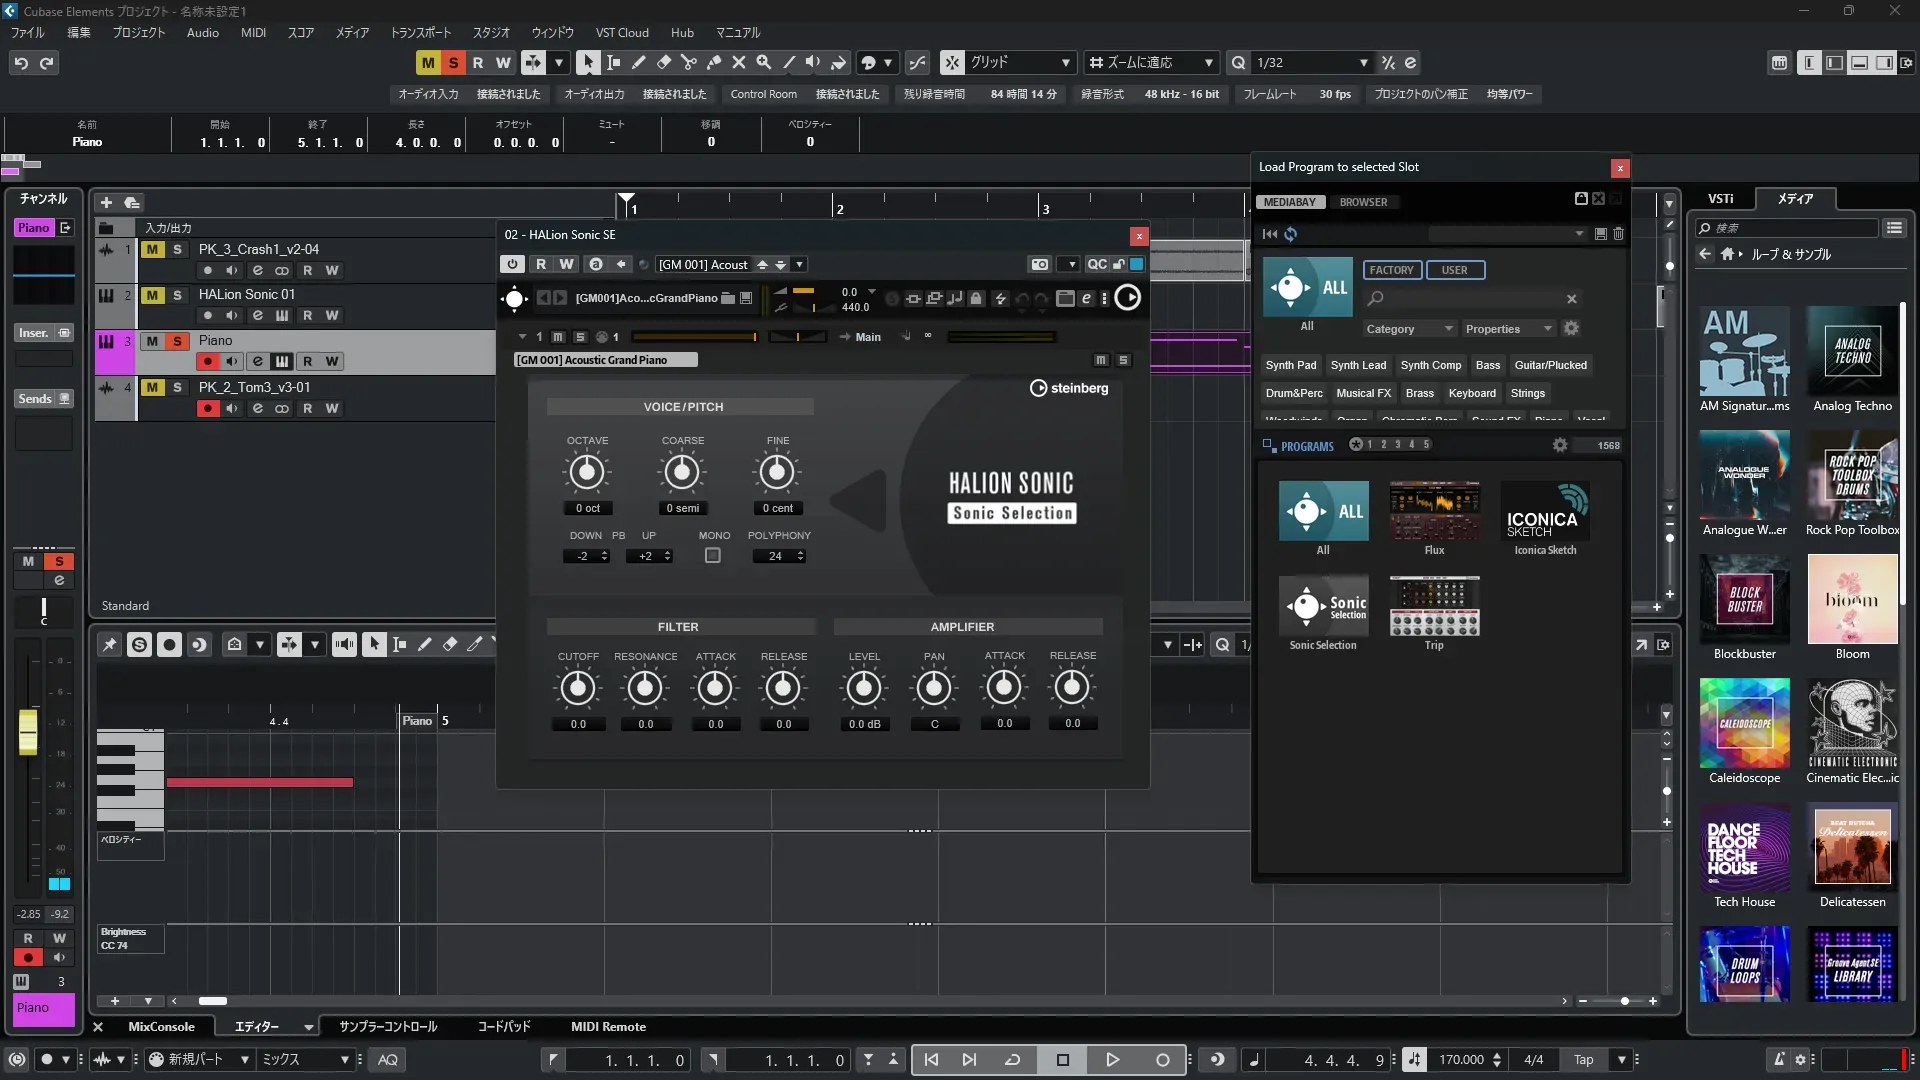Select the Eraser tool in main toolbar

coord(663,62)
